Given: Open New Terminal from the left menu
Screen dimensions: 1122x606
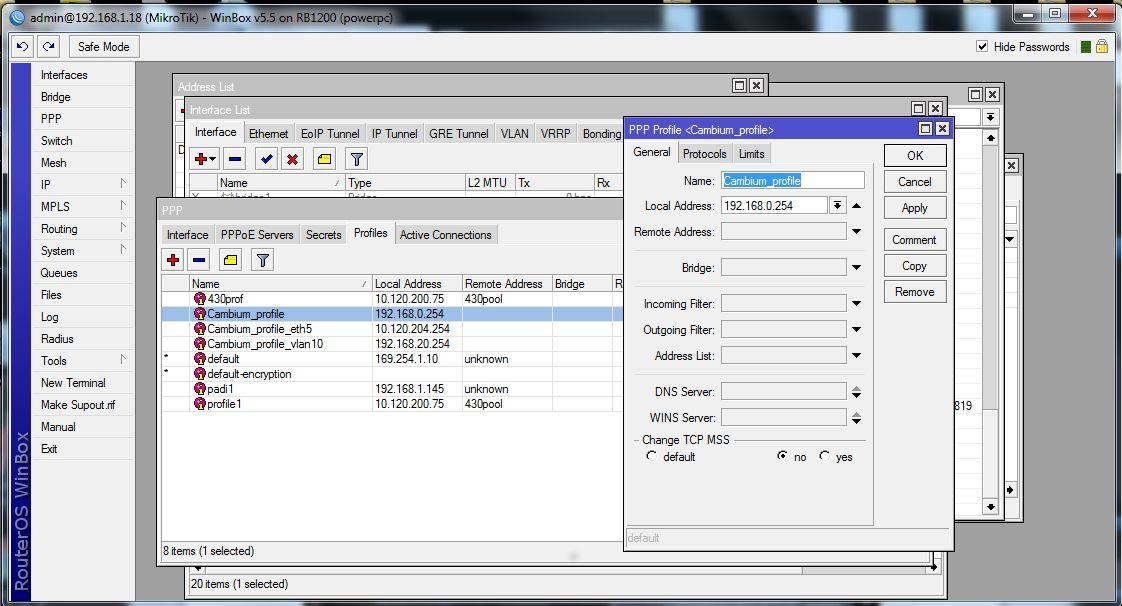Looking at the screenshot, I should pos(73,383).
